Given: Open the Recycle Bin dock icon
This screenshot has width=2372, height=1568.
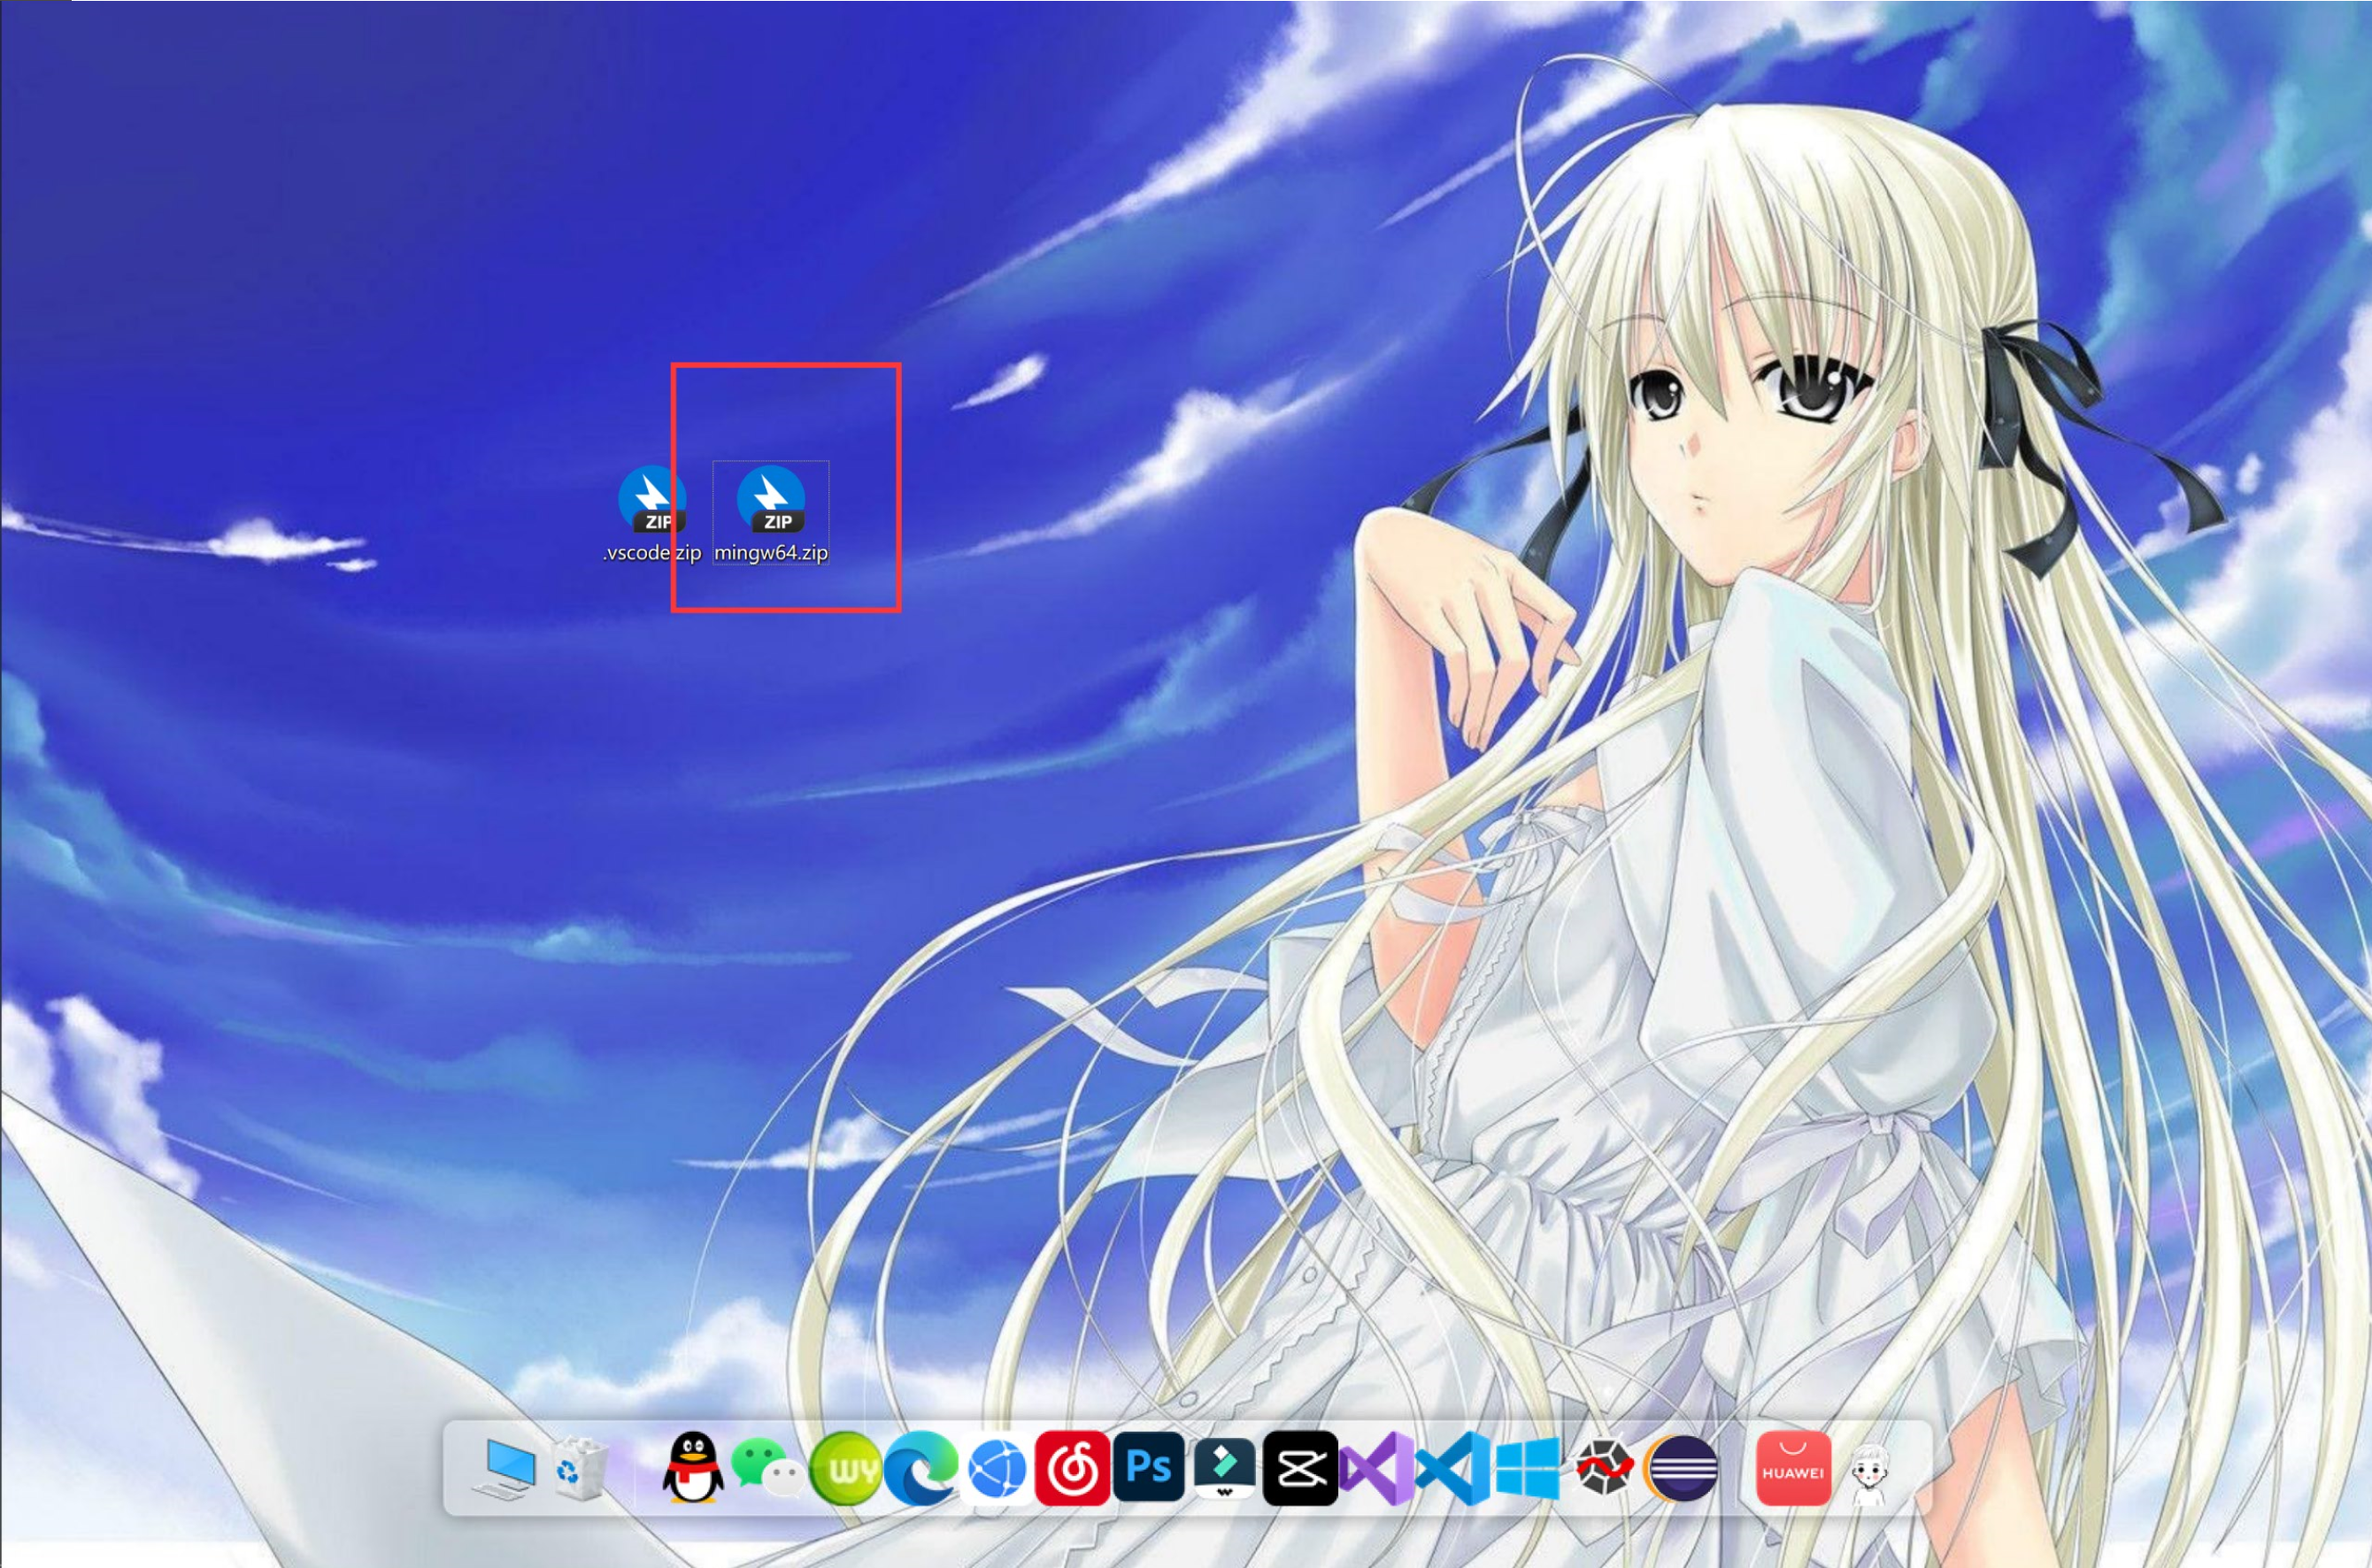Looking at the screenshot, I should [x=580, y=1468].
